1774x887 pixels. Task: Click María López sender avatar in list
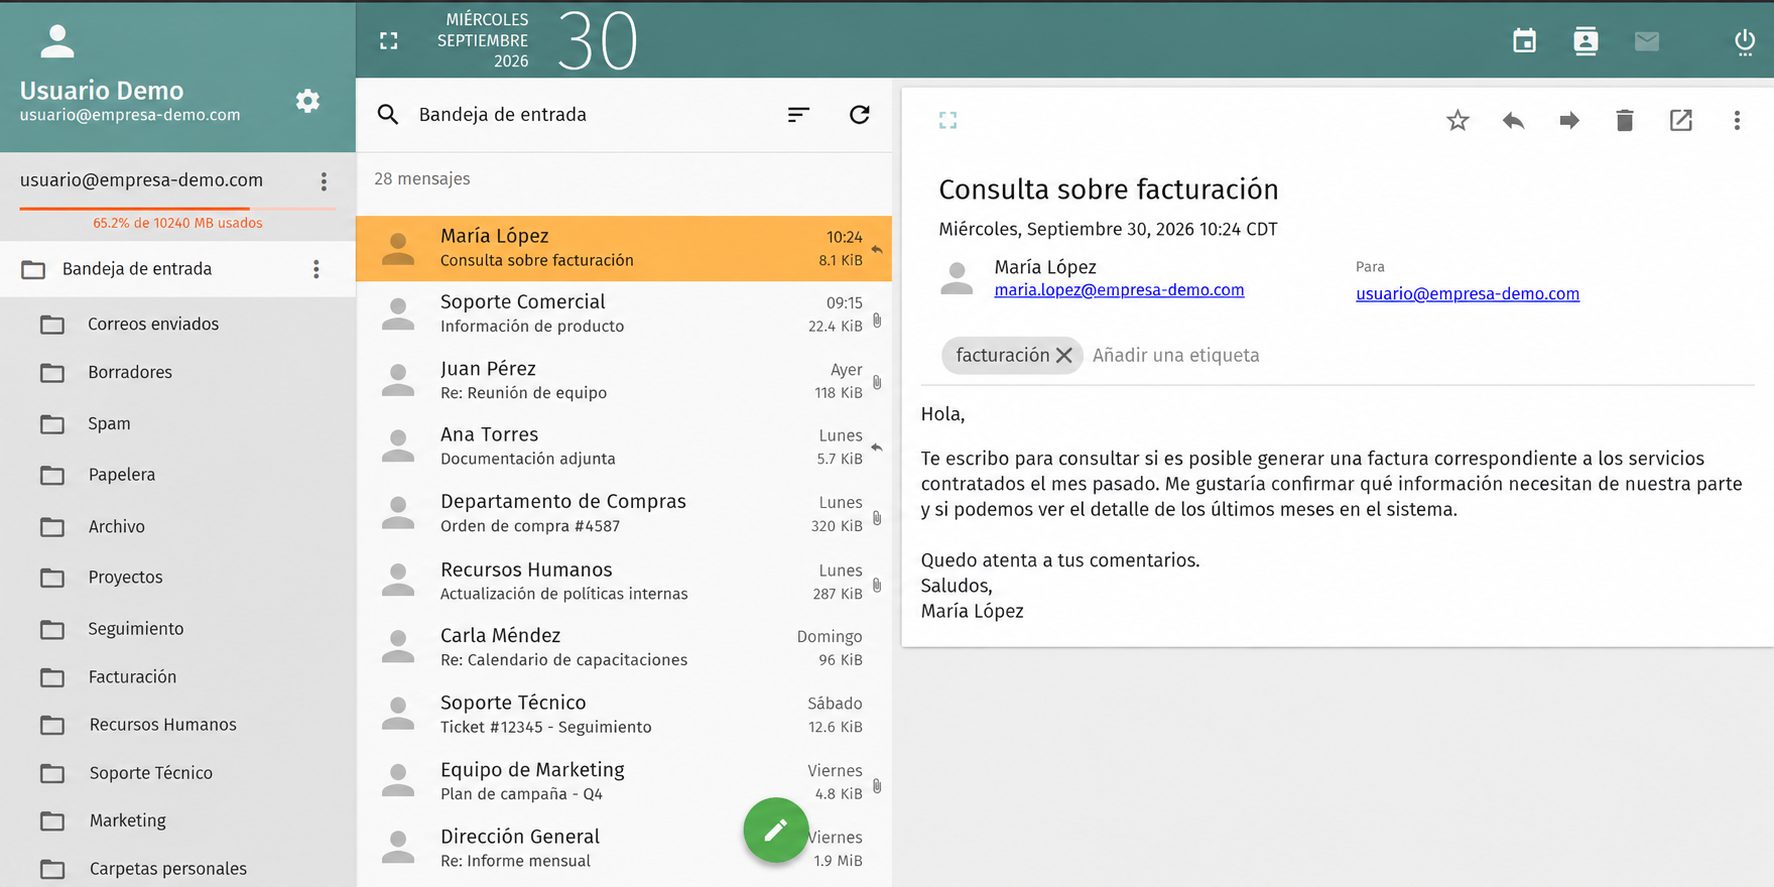click(398, 248)
